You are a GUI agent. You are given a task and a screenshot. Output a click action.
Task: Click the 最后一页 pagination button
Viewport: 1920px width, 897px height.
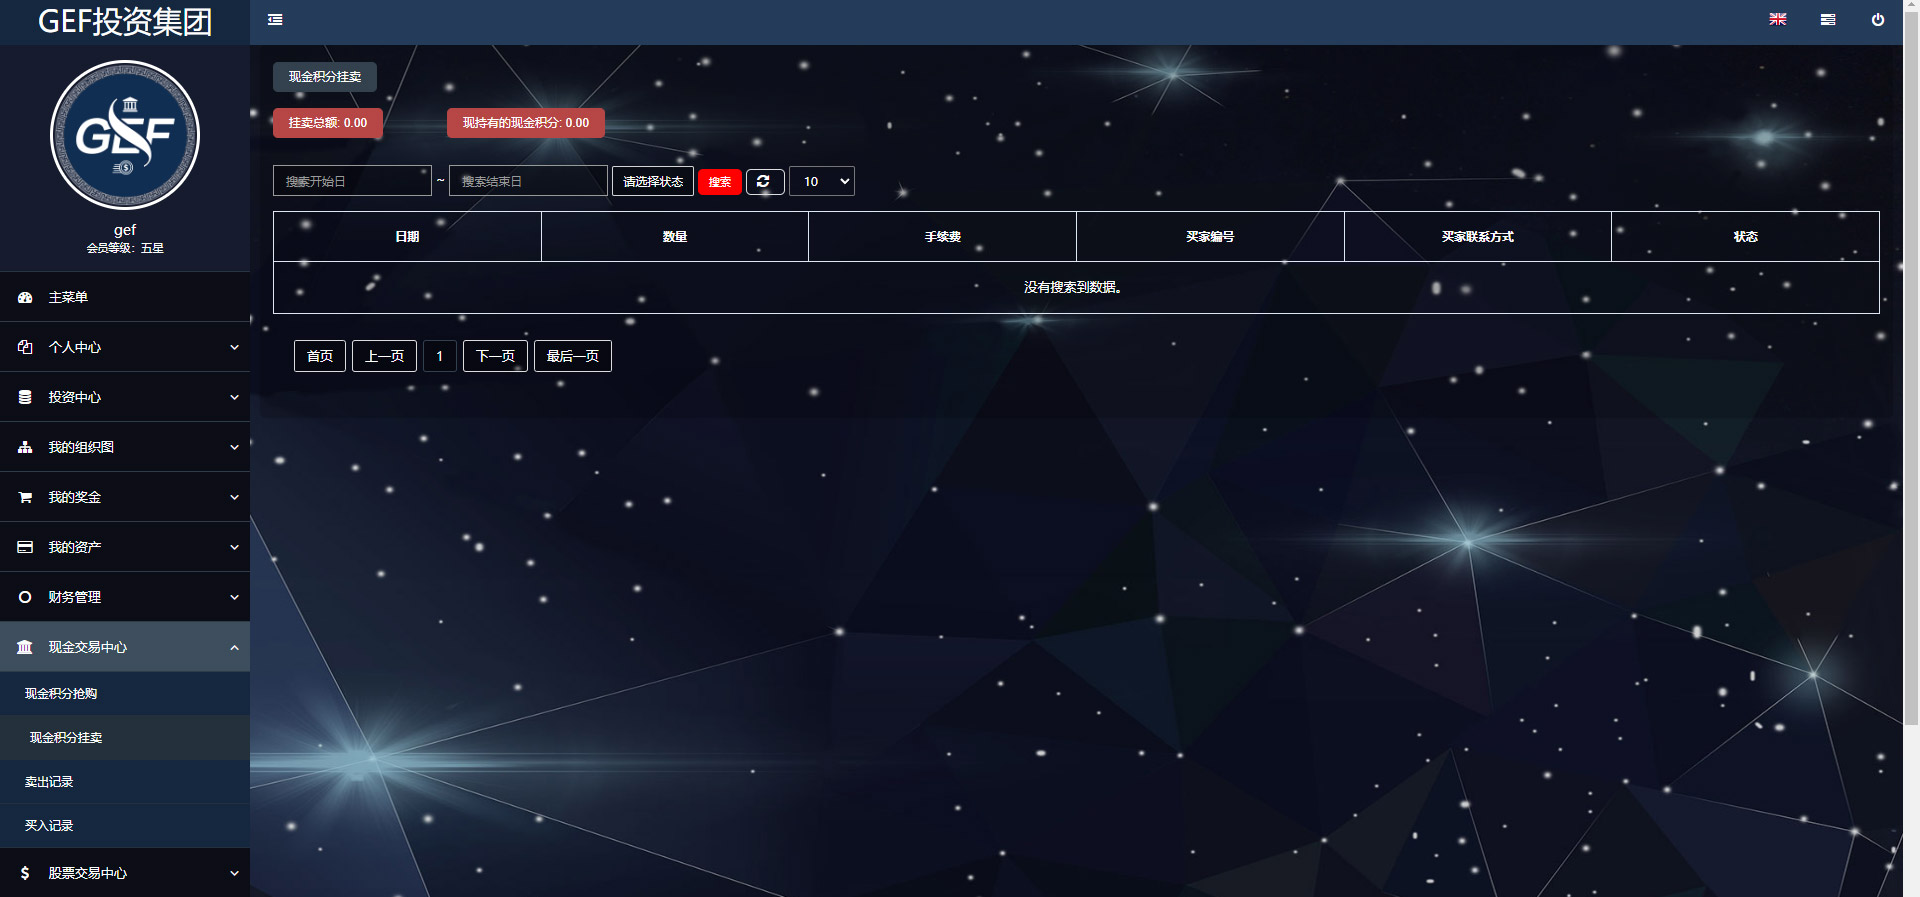(x=572, y=356)
